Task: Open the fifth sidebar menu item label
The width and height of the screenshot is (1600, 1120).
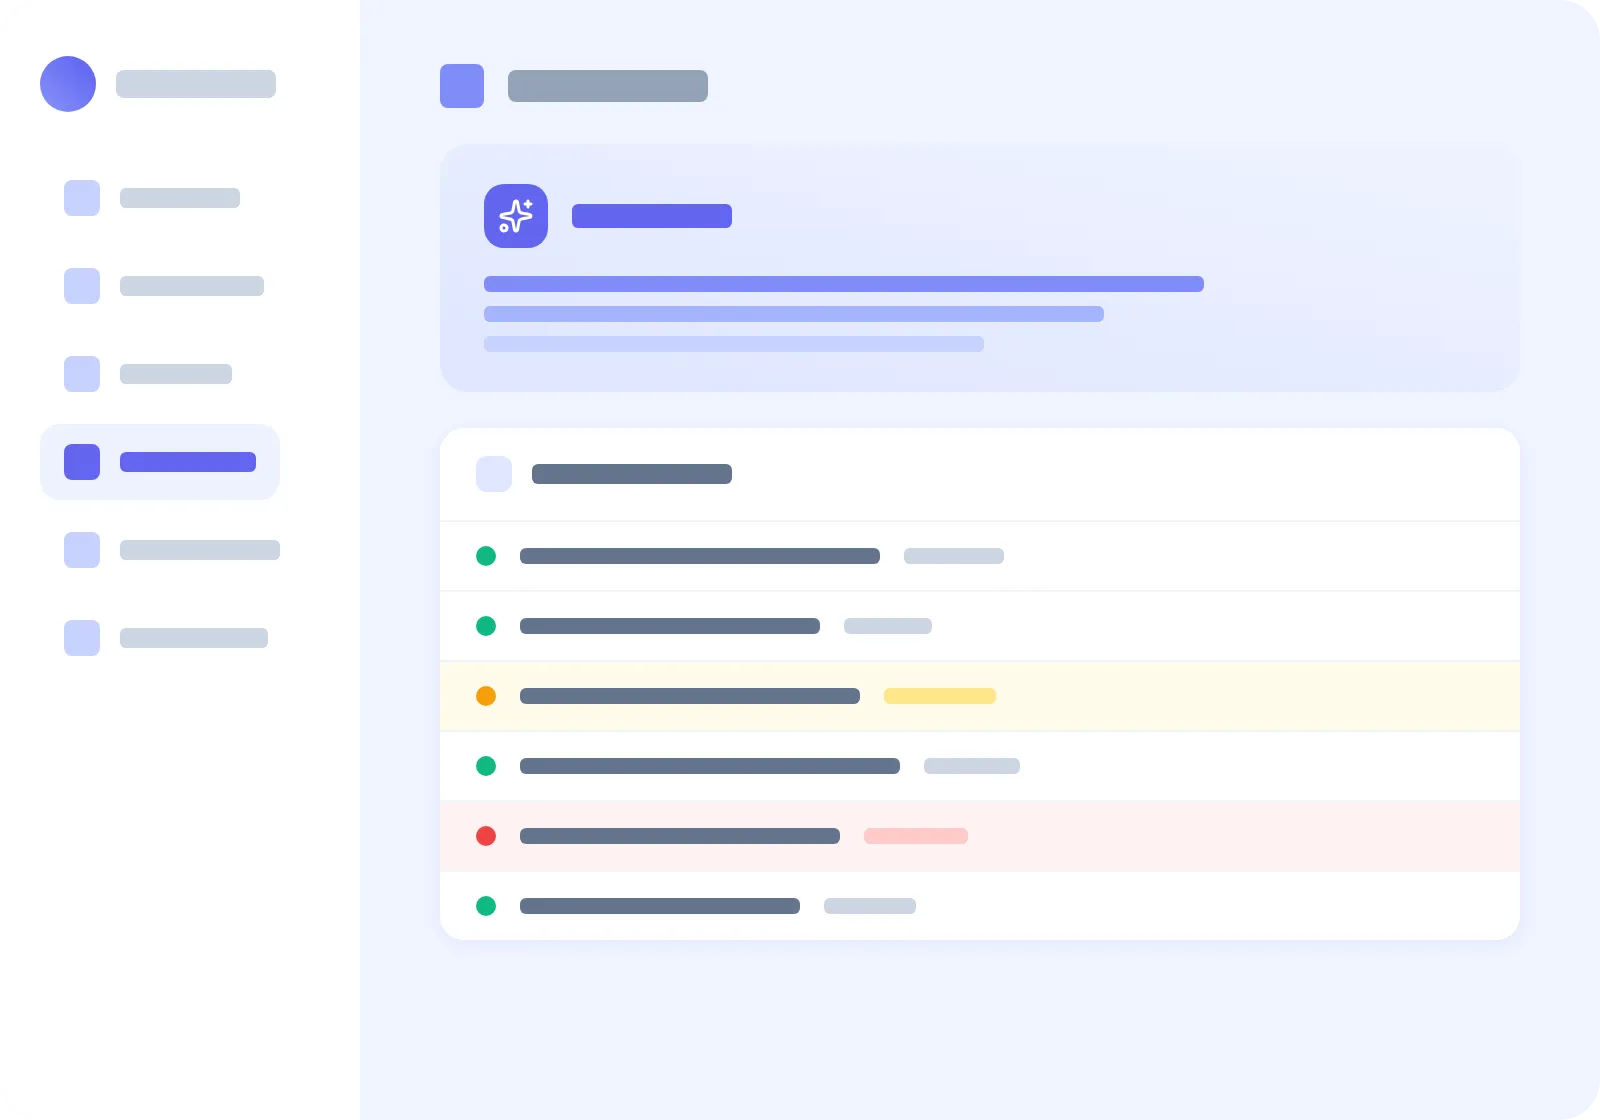Action: tap(200, 550)
